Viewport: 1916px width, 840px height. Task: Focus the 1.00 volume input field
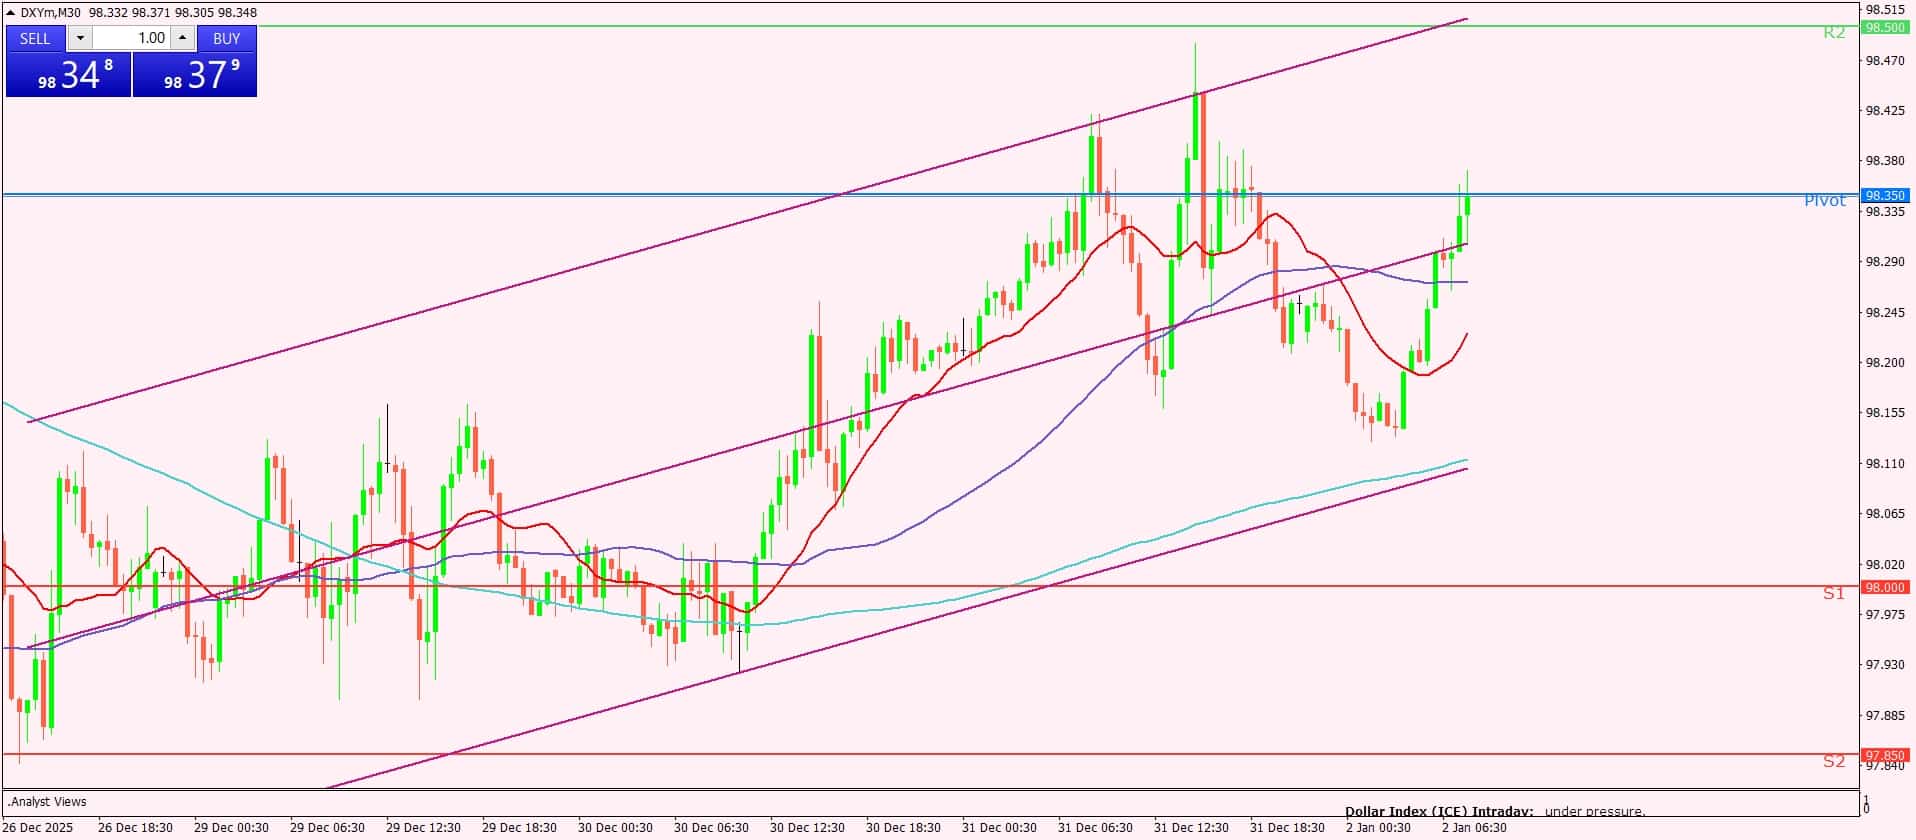pyautogui.click(x=132, y=38)
